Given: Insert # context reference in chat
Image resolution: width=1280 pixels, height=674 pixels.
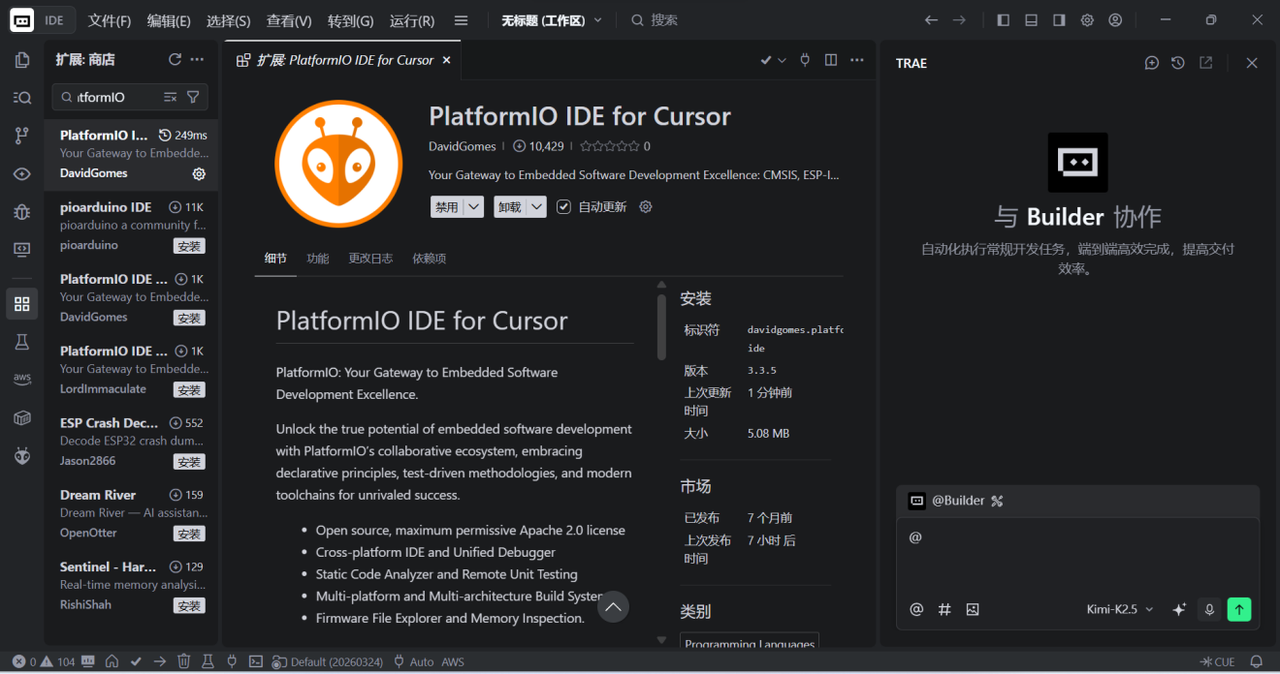Looking at the screenshot, I should 944,609.
